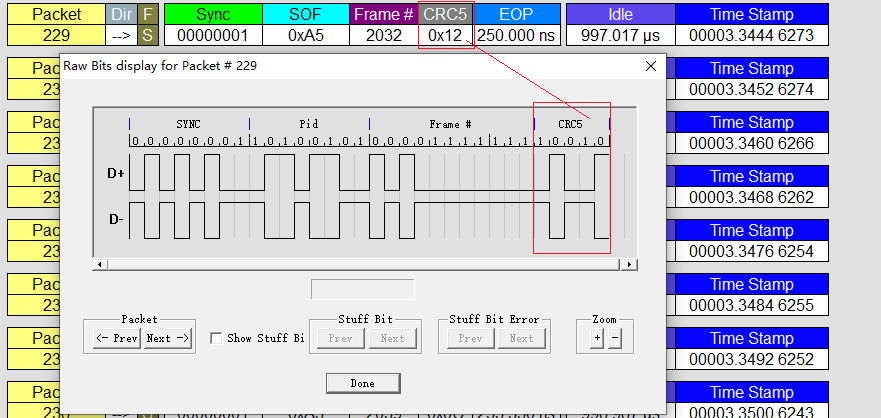Click the Sync header cell
The height and width of the screenshot is (418, 881).
[x=213, y=14]
